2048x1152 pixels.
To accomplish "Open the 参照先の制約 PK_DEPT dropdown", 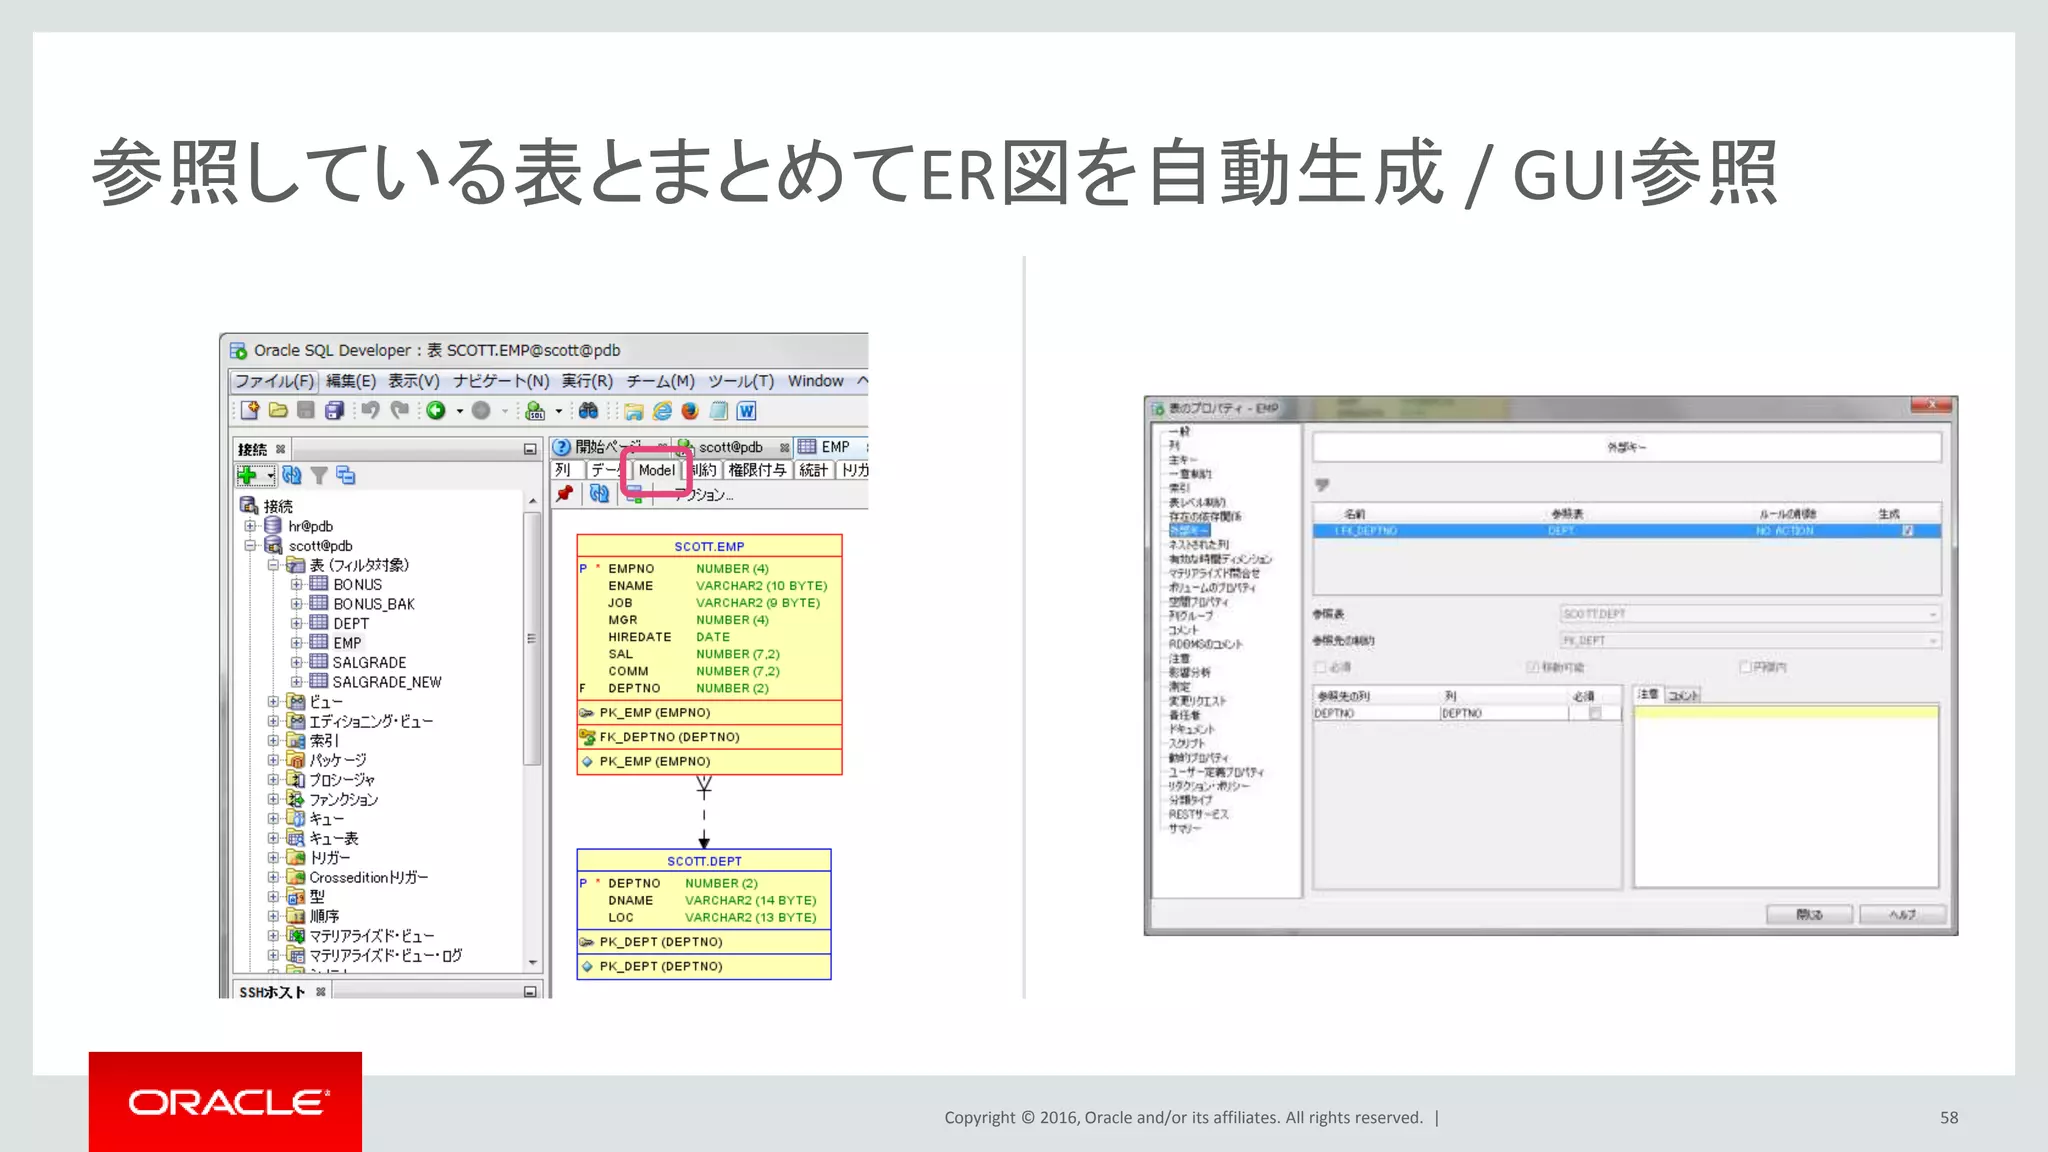I will pos(1750,640).
